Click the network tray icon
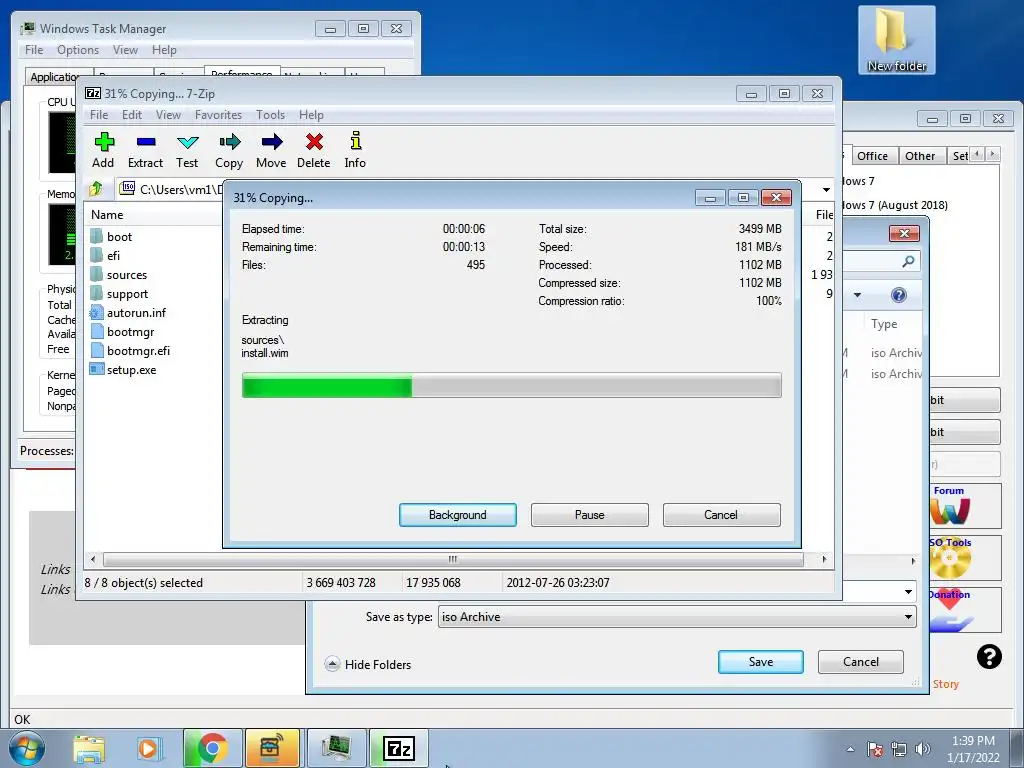Image resolution: width=1024 pixels, height=768 pixels. 899,749
